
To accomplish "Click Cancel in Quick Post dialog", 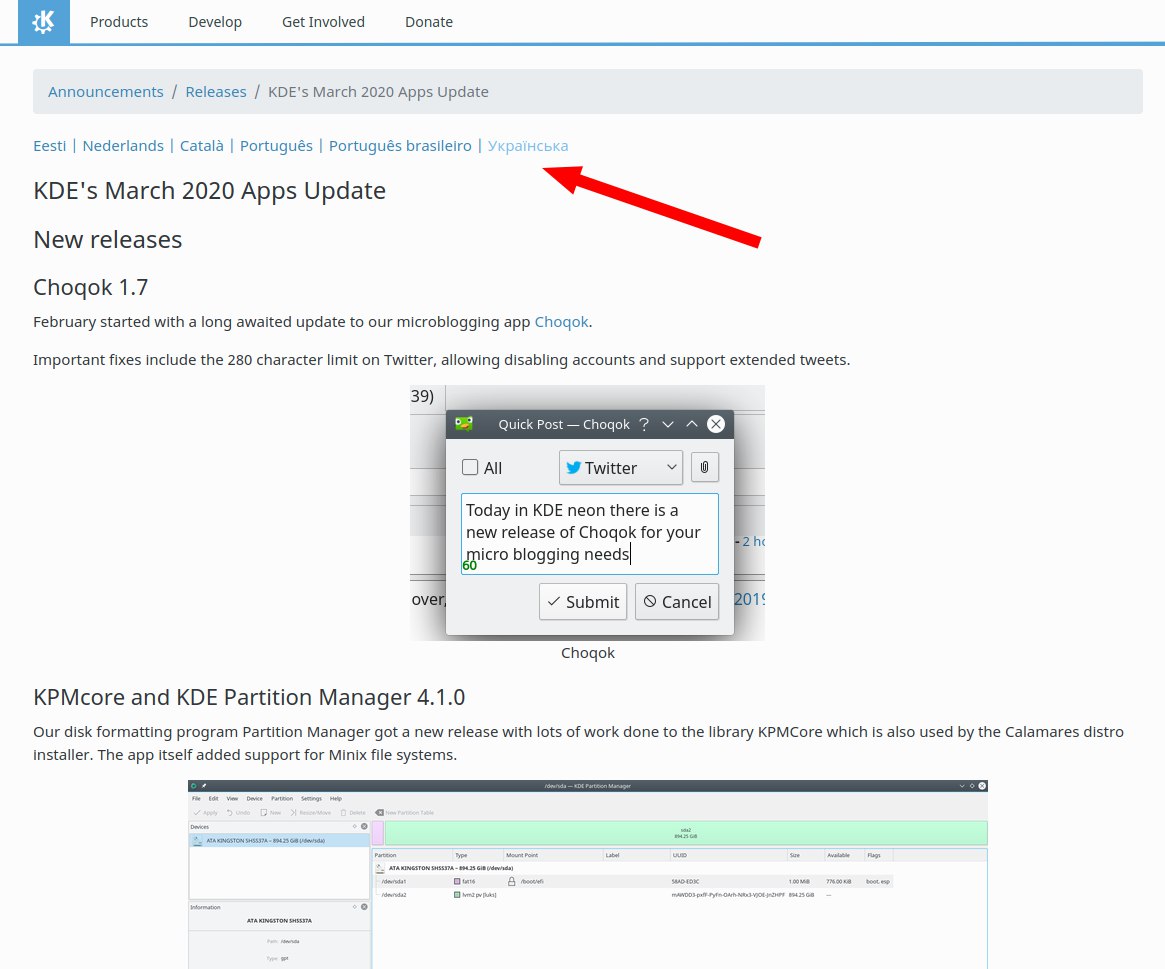I will [677, 602].
